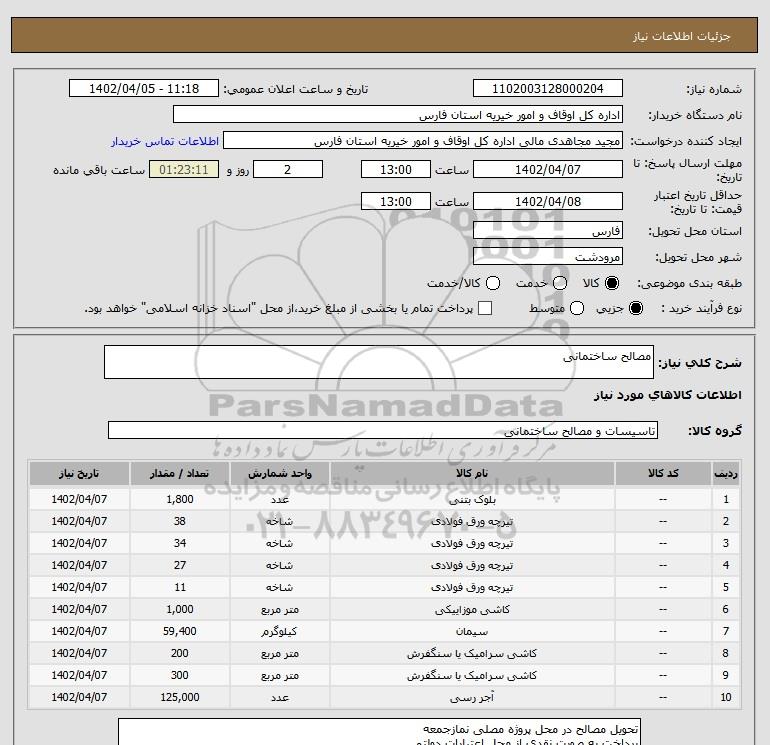Click the quantity 200 cell

click(180, 654)
